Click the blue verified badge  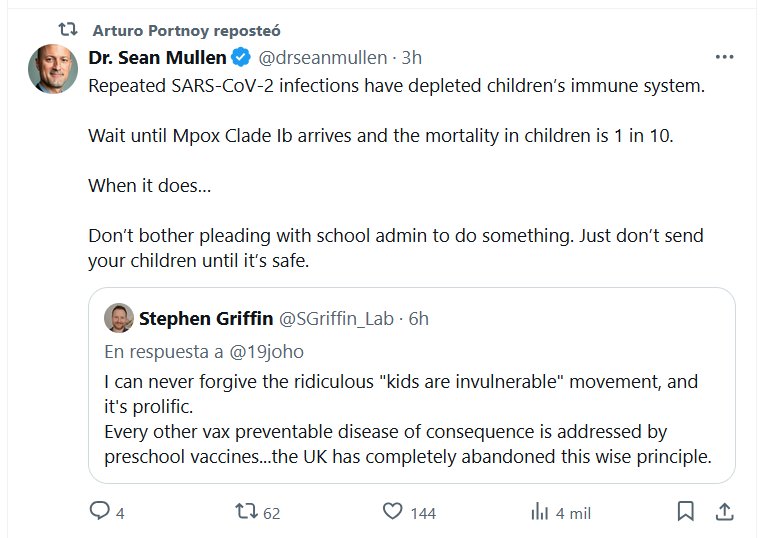tap(240, 57)
